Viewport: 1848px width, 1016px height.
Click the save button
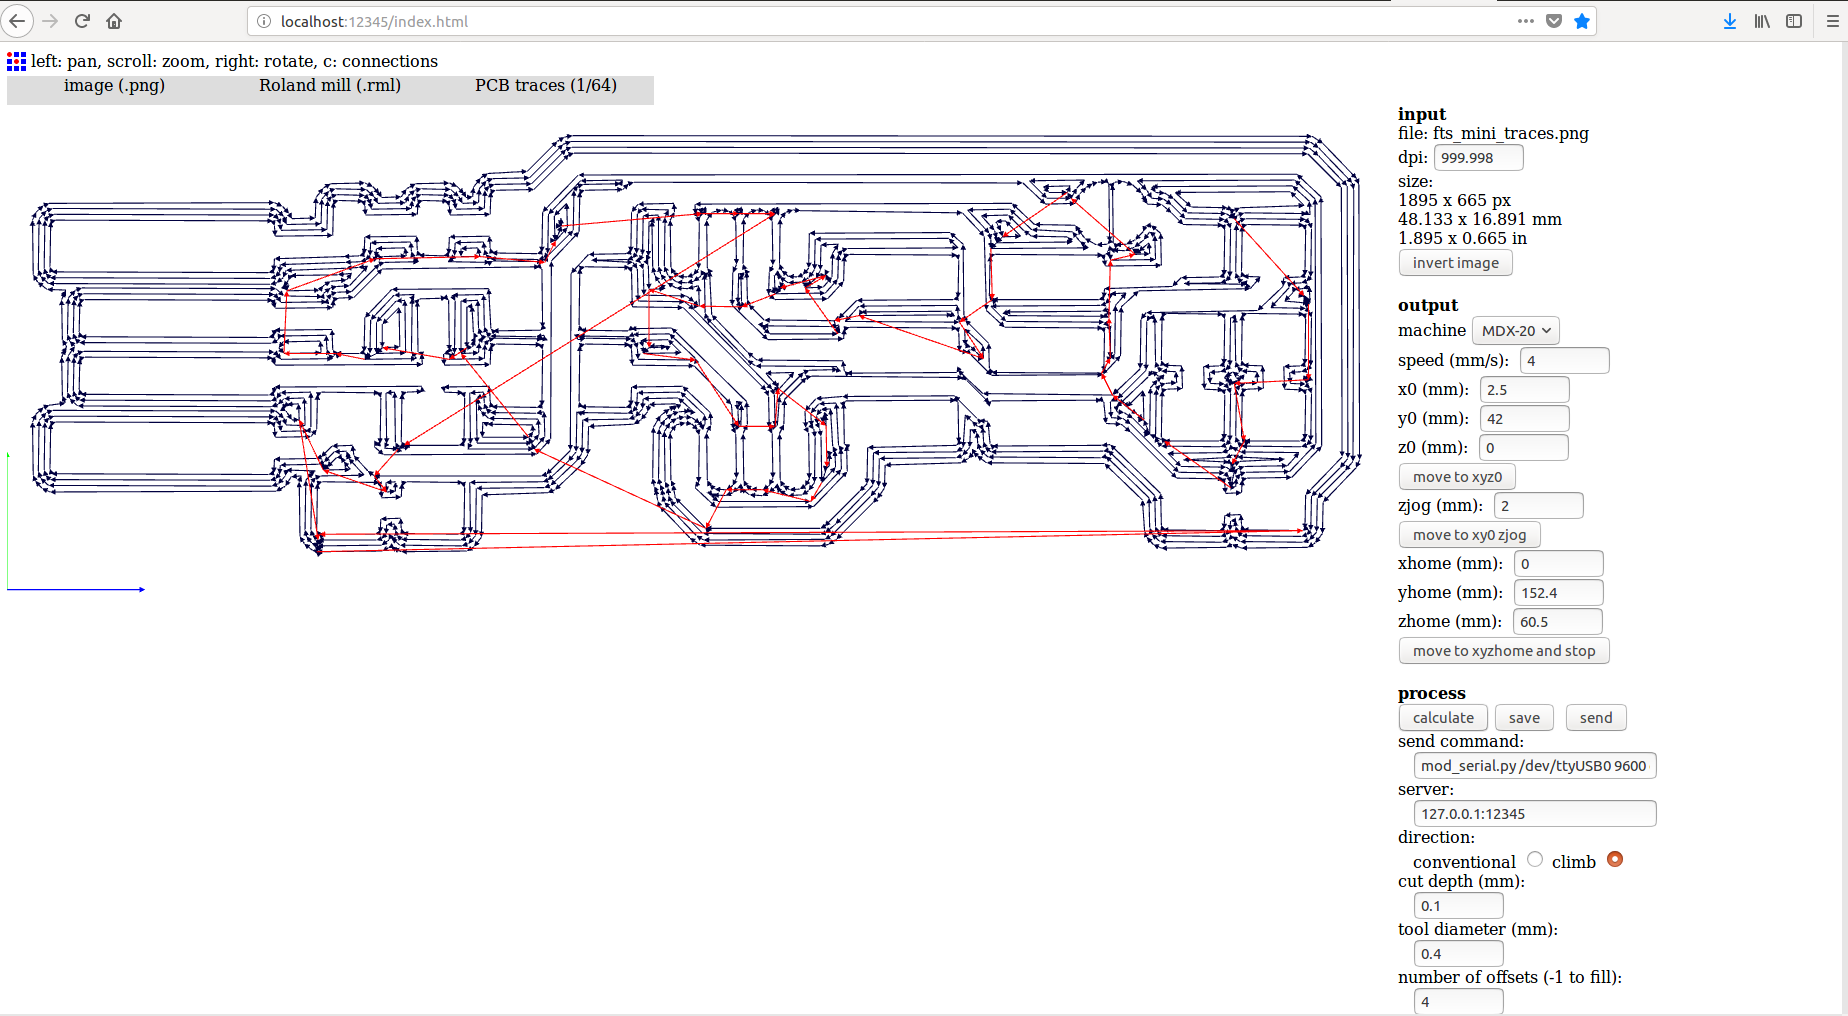coord(1524,718)
